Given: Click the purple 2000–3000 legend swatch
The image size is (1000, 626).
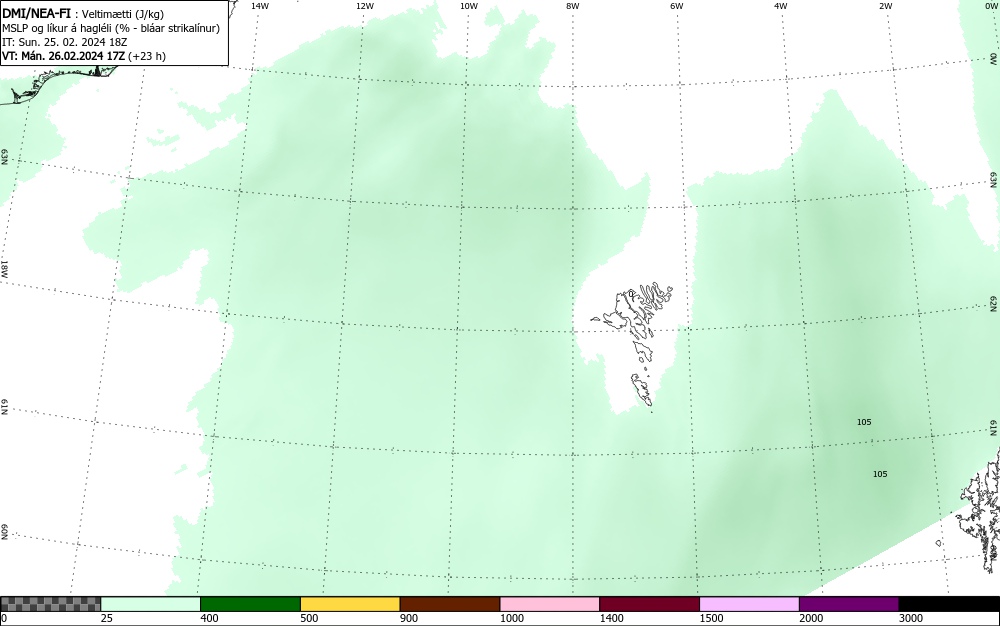Looking at the screenshot, I should 849,604.
